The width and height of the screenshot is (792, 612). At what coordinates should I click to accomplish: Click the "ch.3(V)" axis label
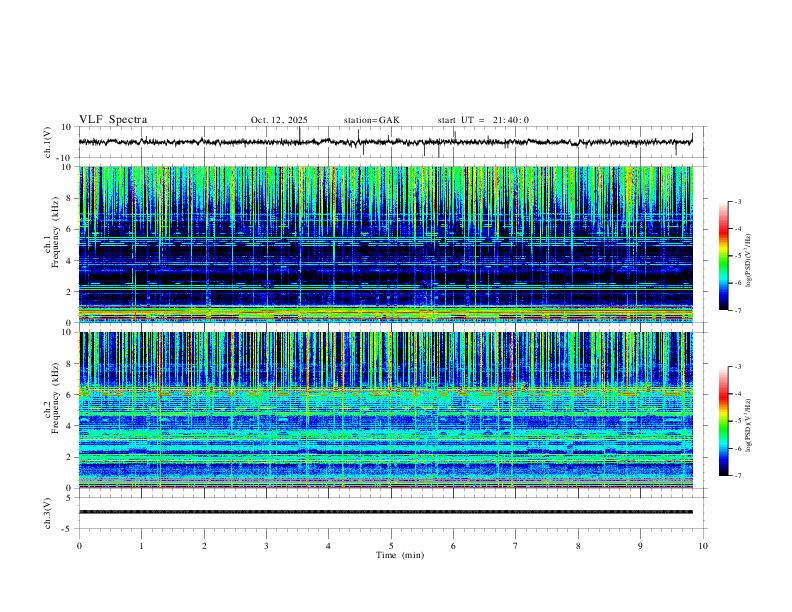[48, 514]
